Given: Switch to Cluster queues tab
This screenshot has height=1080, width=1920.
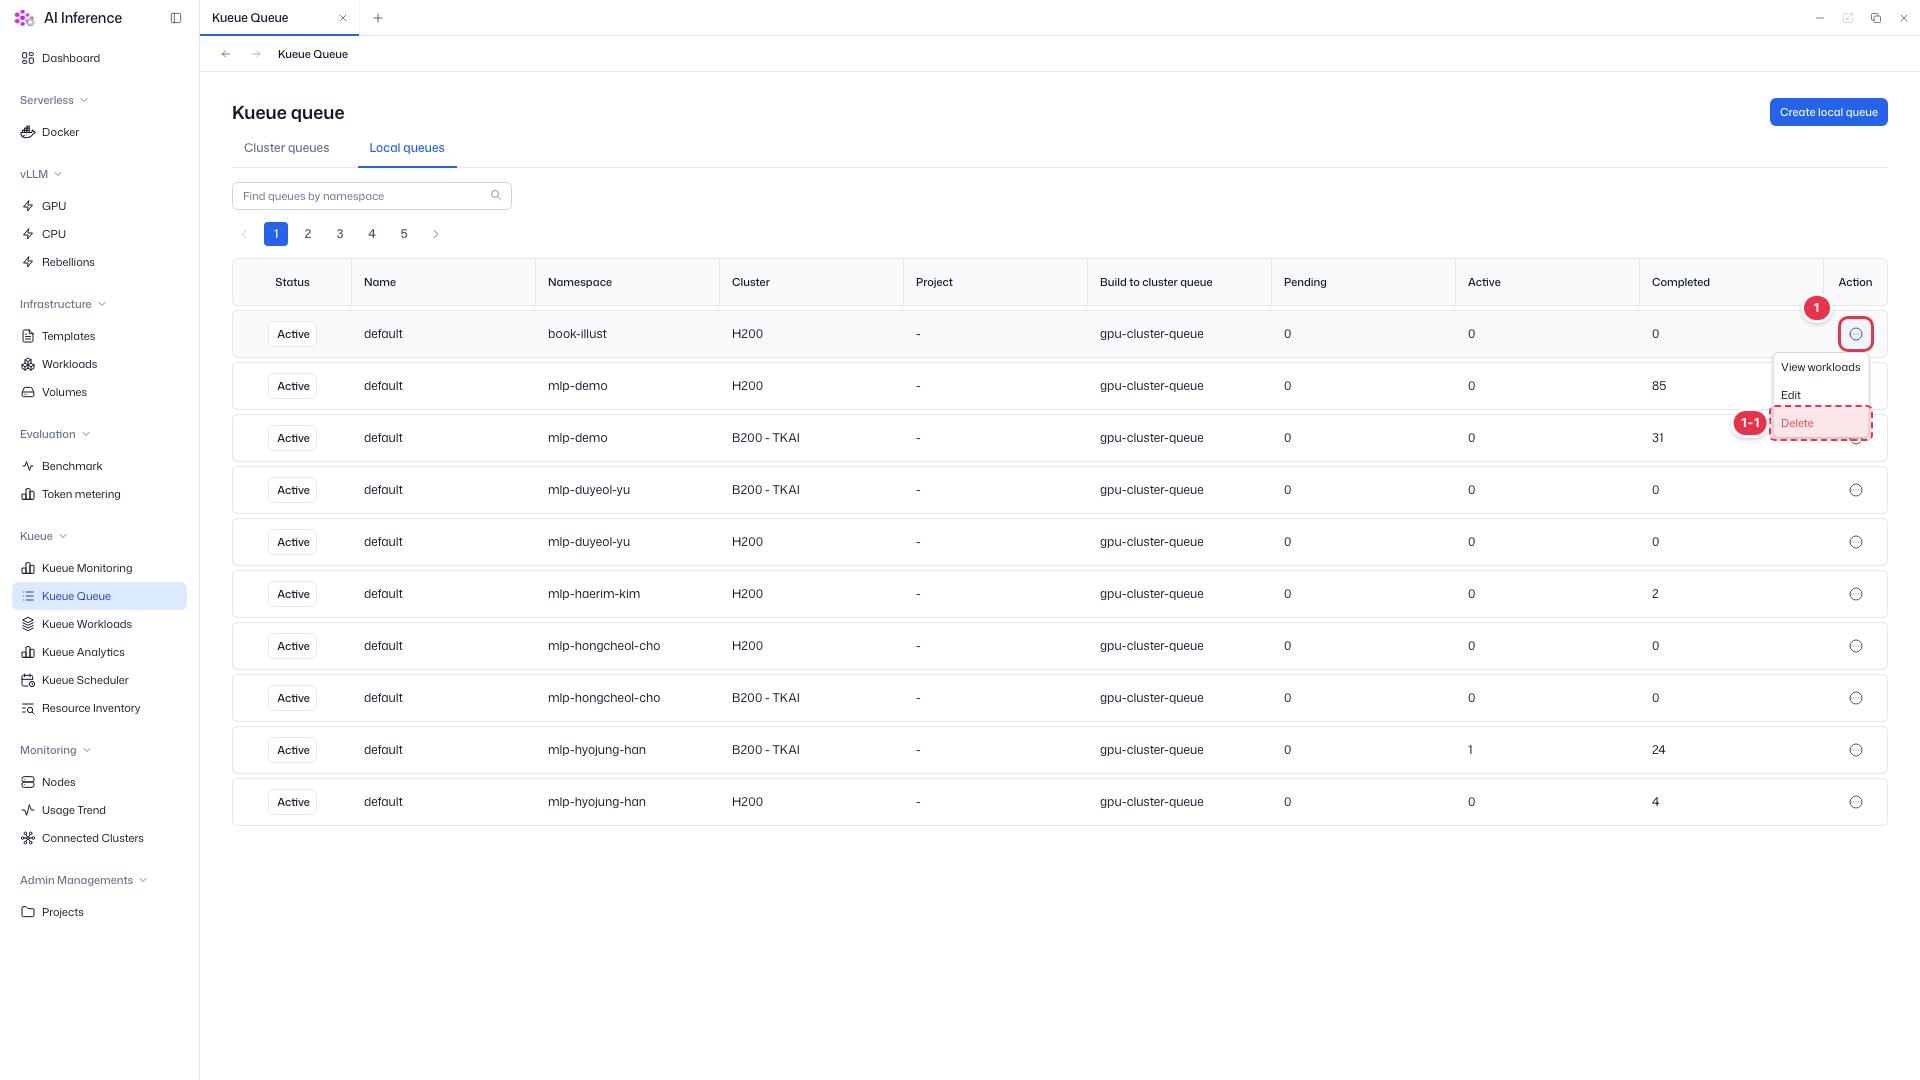Looking at the screenshot, I should [x=286, y=148].
